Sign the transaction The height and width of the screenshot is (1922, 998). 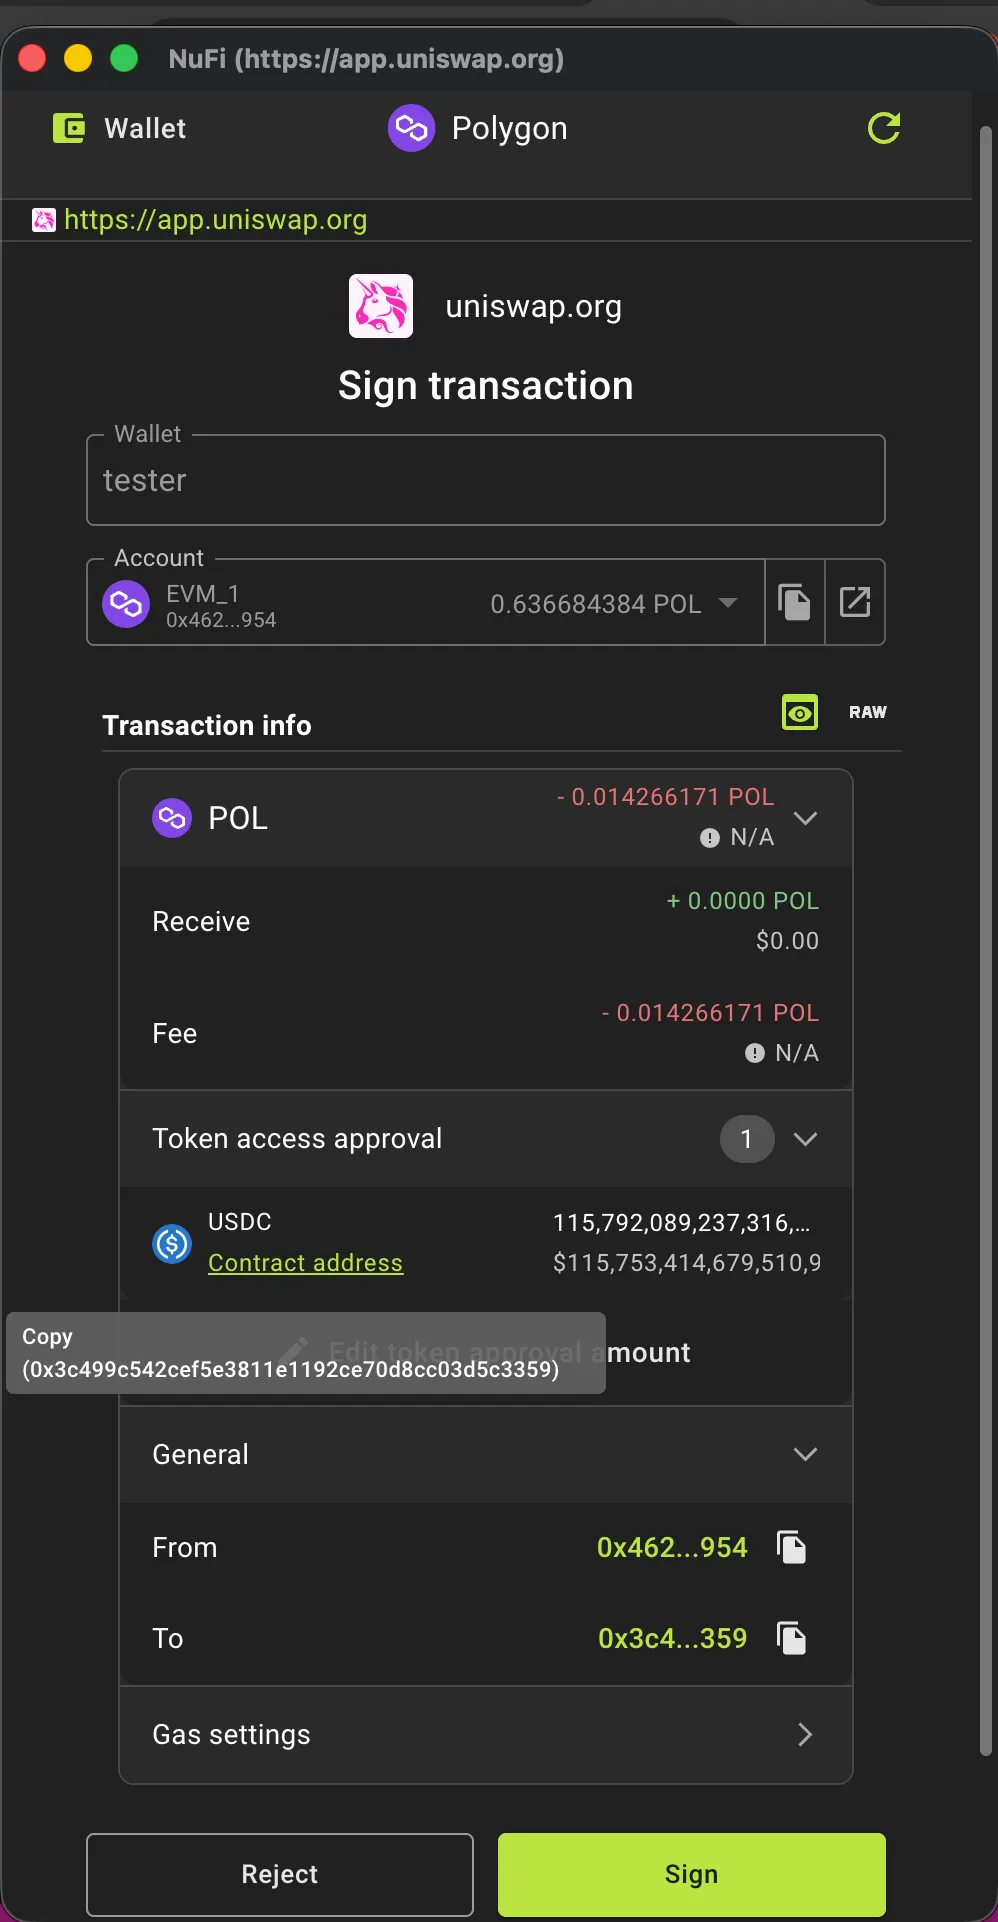[691, 1874]
